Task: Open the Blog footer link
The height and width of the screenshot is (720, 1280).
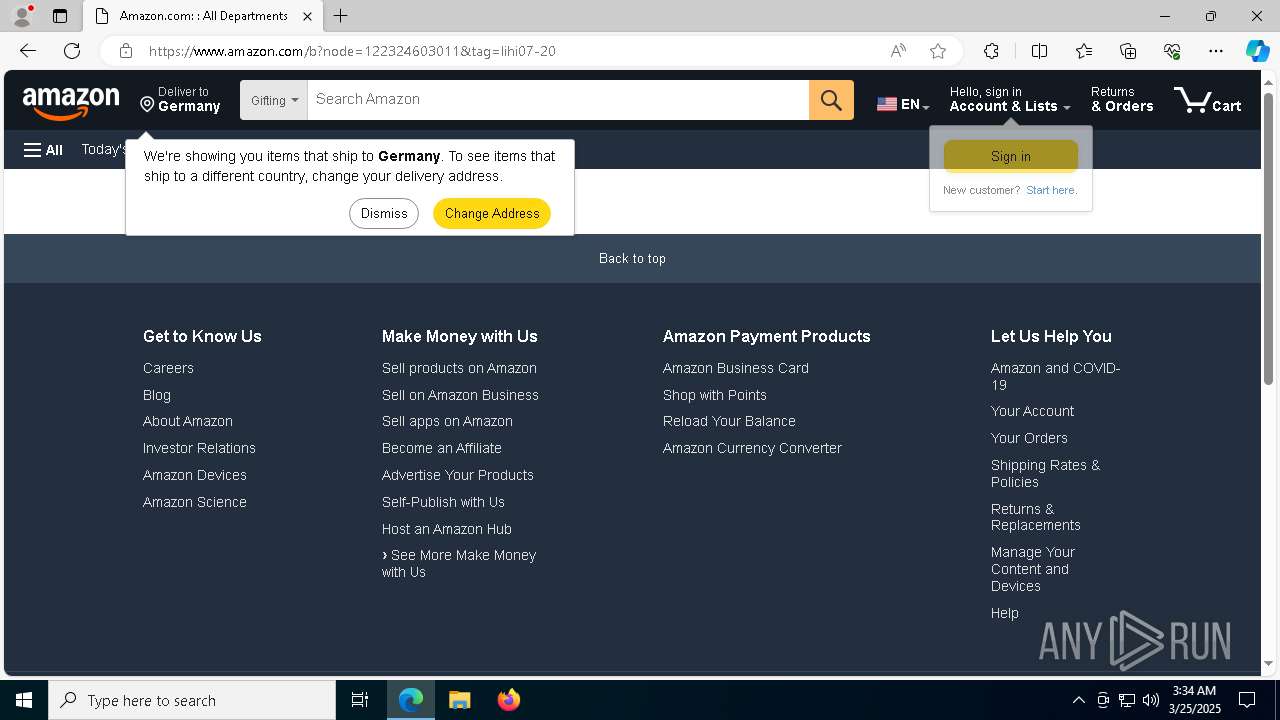Action: click(157, 395)
